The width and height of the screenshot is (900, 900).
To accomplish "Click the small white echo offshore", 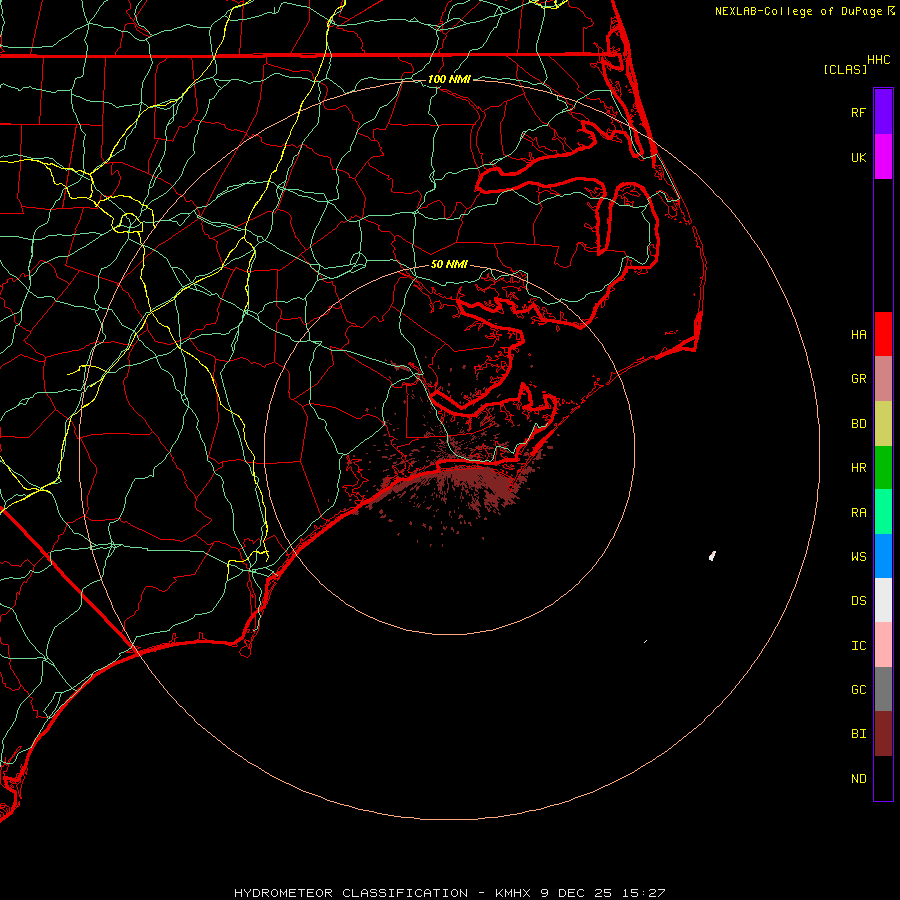I will click(712, 556).
